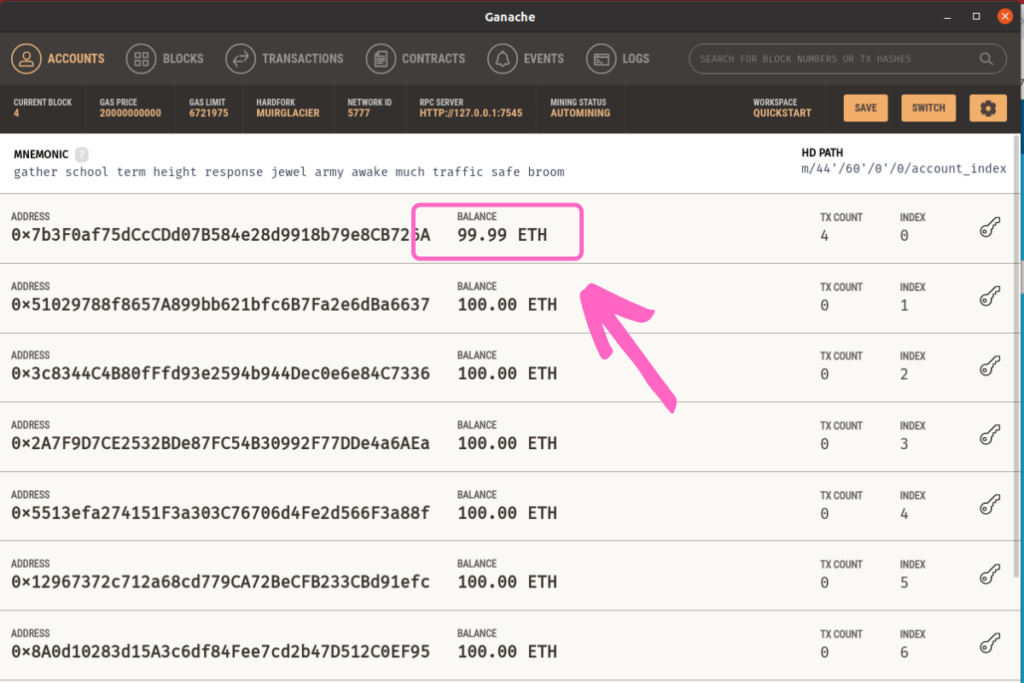Show key for address 0x12967372…
This screenshot has height=683, width=1024.
pyautogui.click(x=989, y=575)
